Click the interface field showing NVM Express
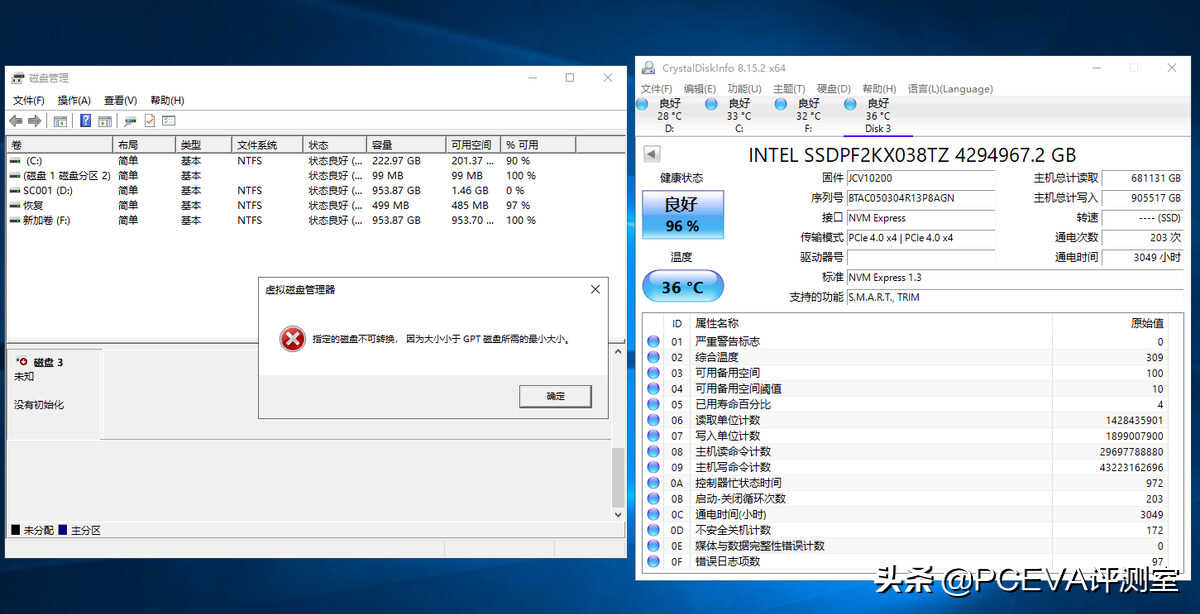 (x=920, y=218)
